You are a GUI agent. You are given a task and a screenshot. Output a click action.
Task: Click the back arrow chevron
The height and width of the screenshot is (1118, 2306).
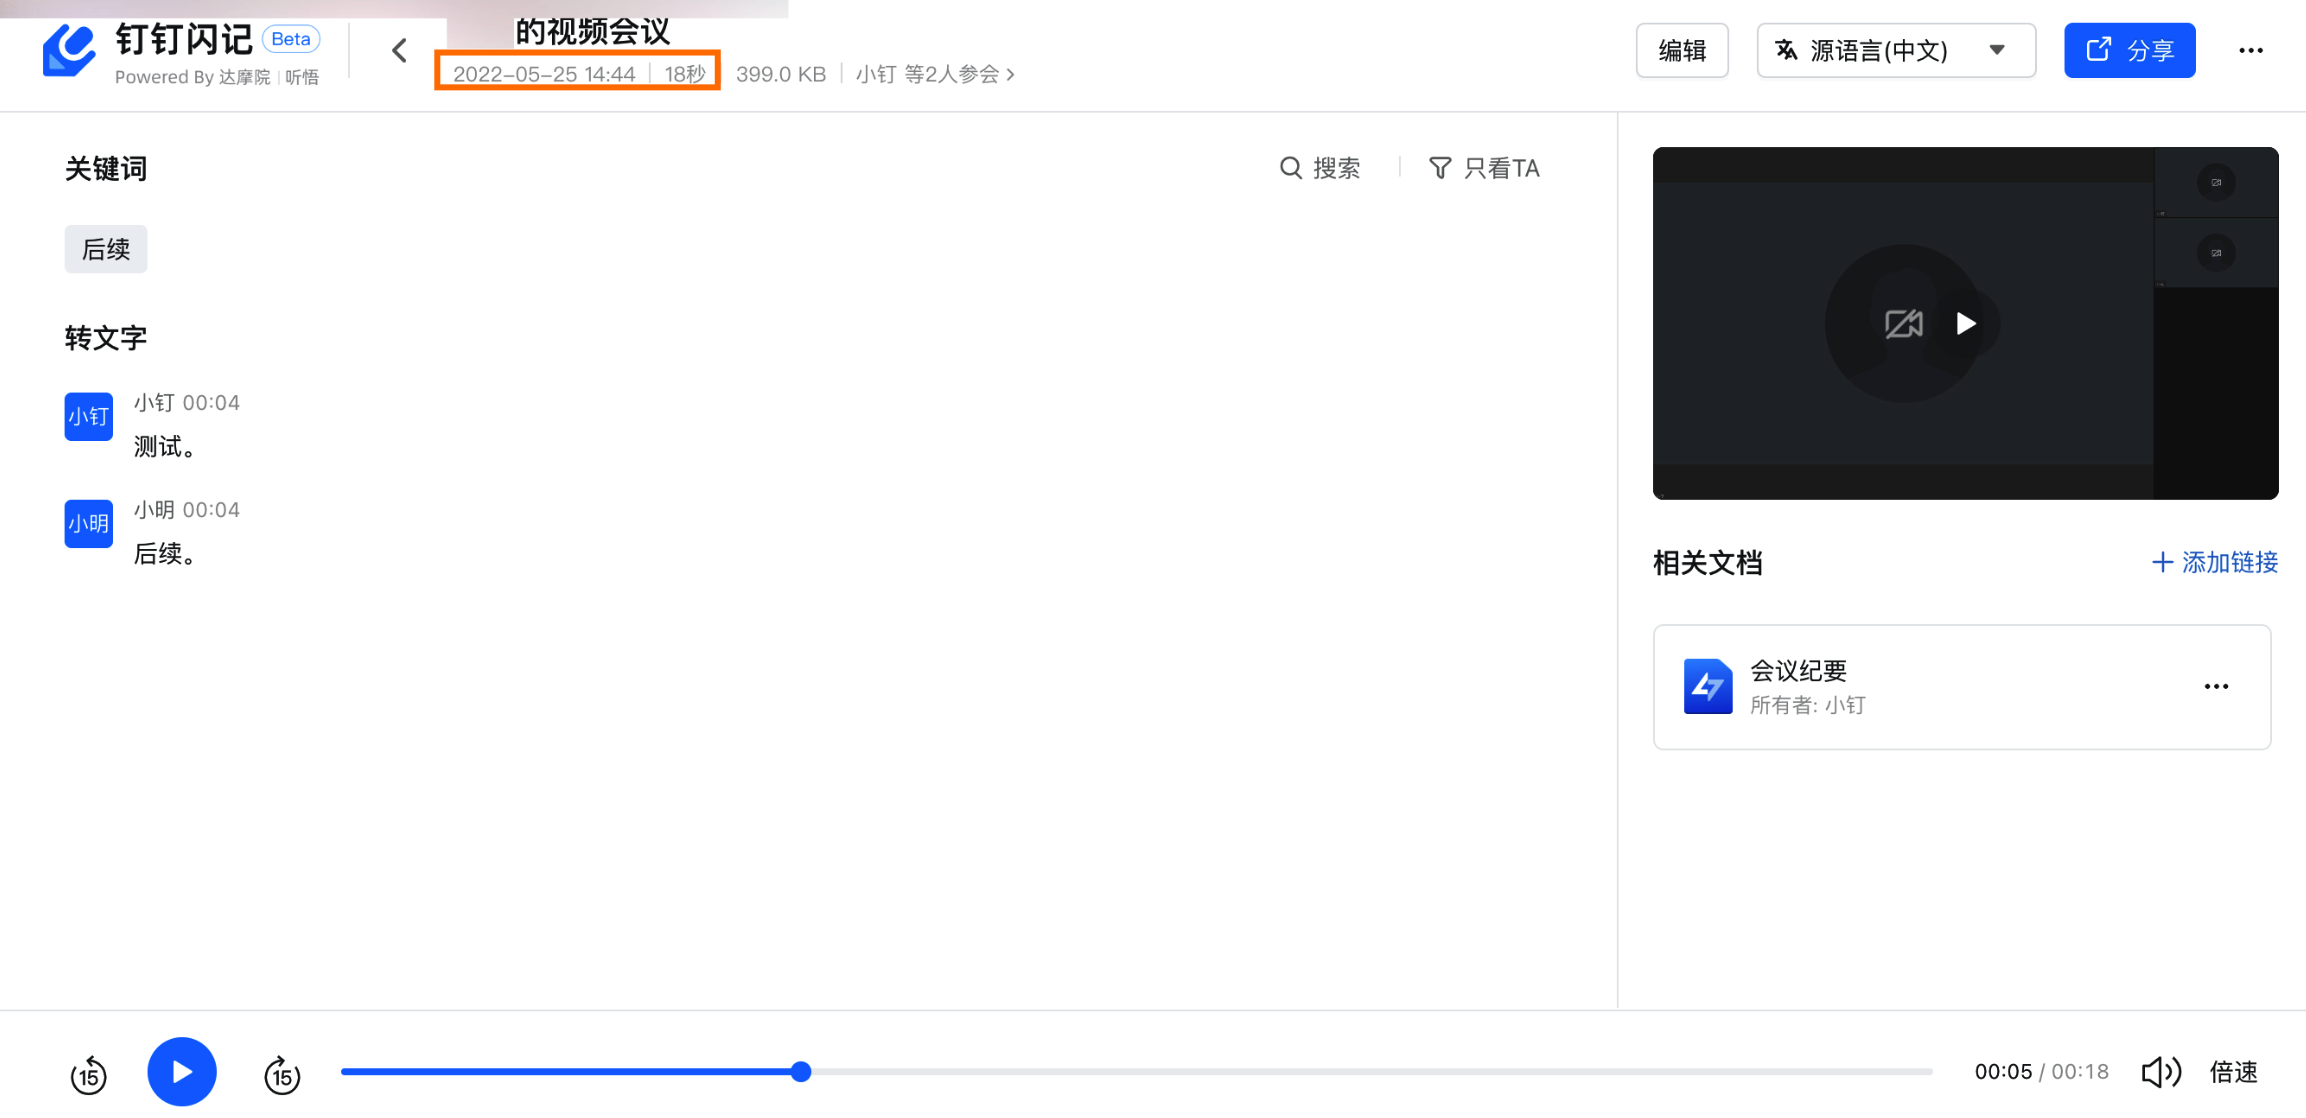(x=399, y=50)
